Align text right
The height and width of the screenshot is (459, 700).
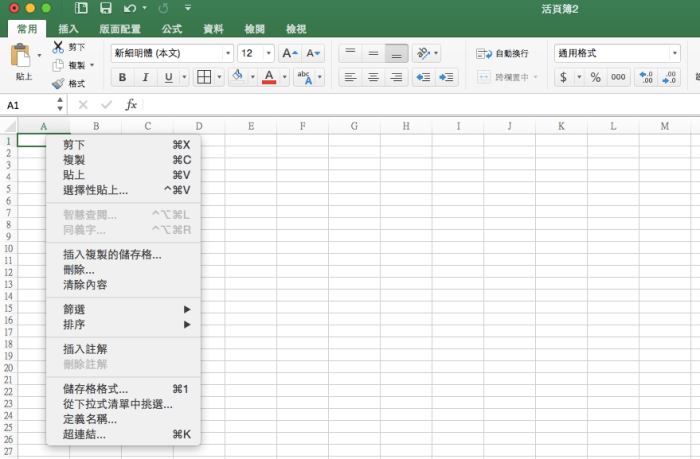tap(396, 77)
